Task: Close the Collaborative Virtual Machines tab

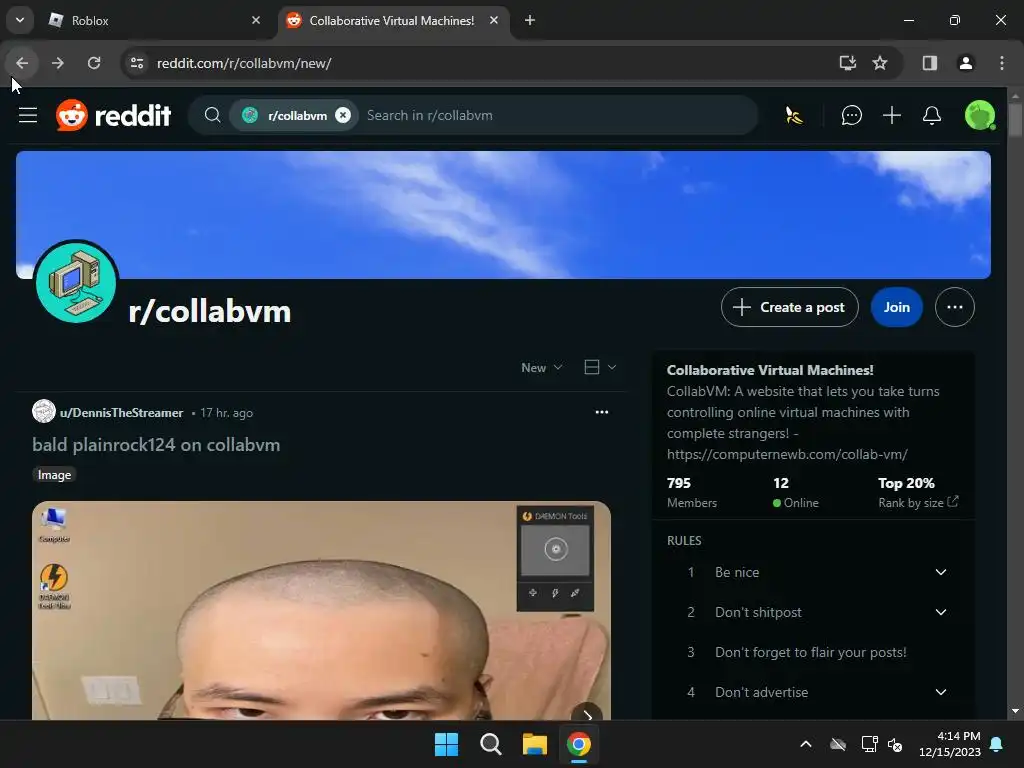Action: 494,20
